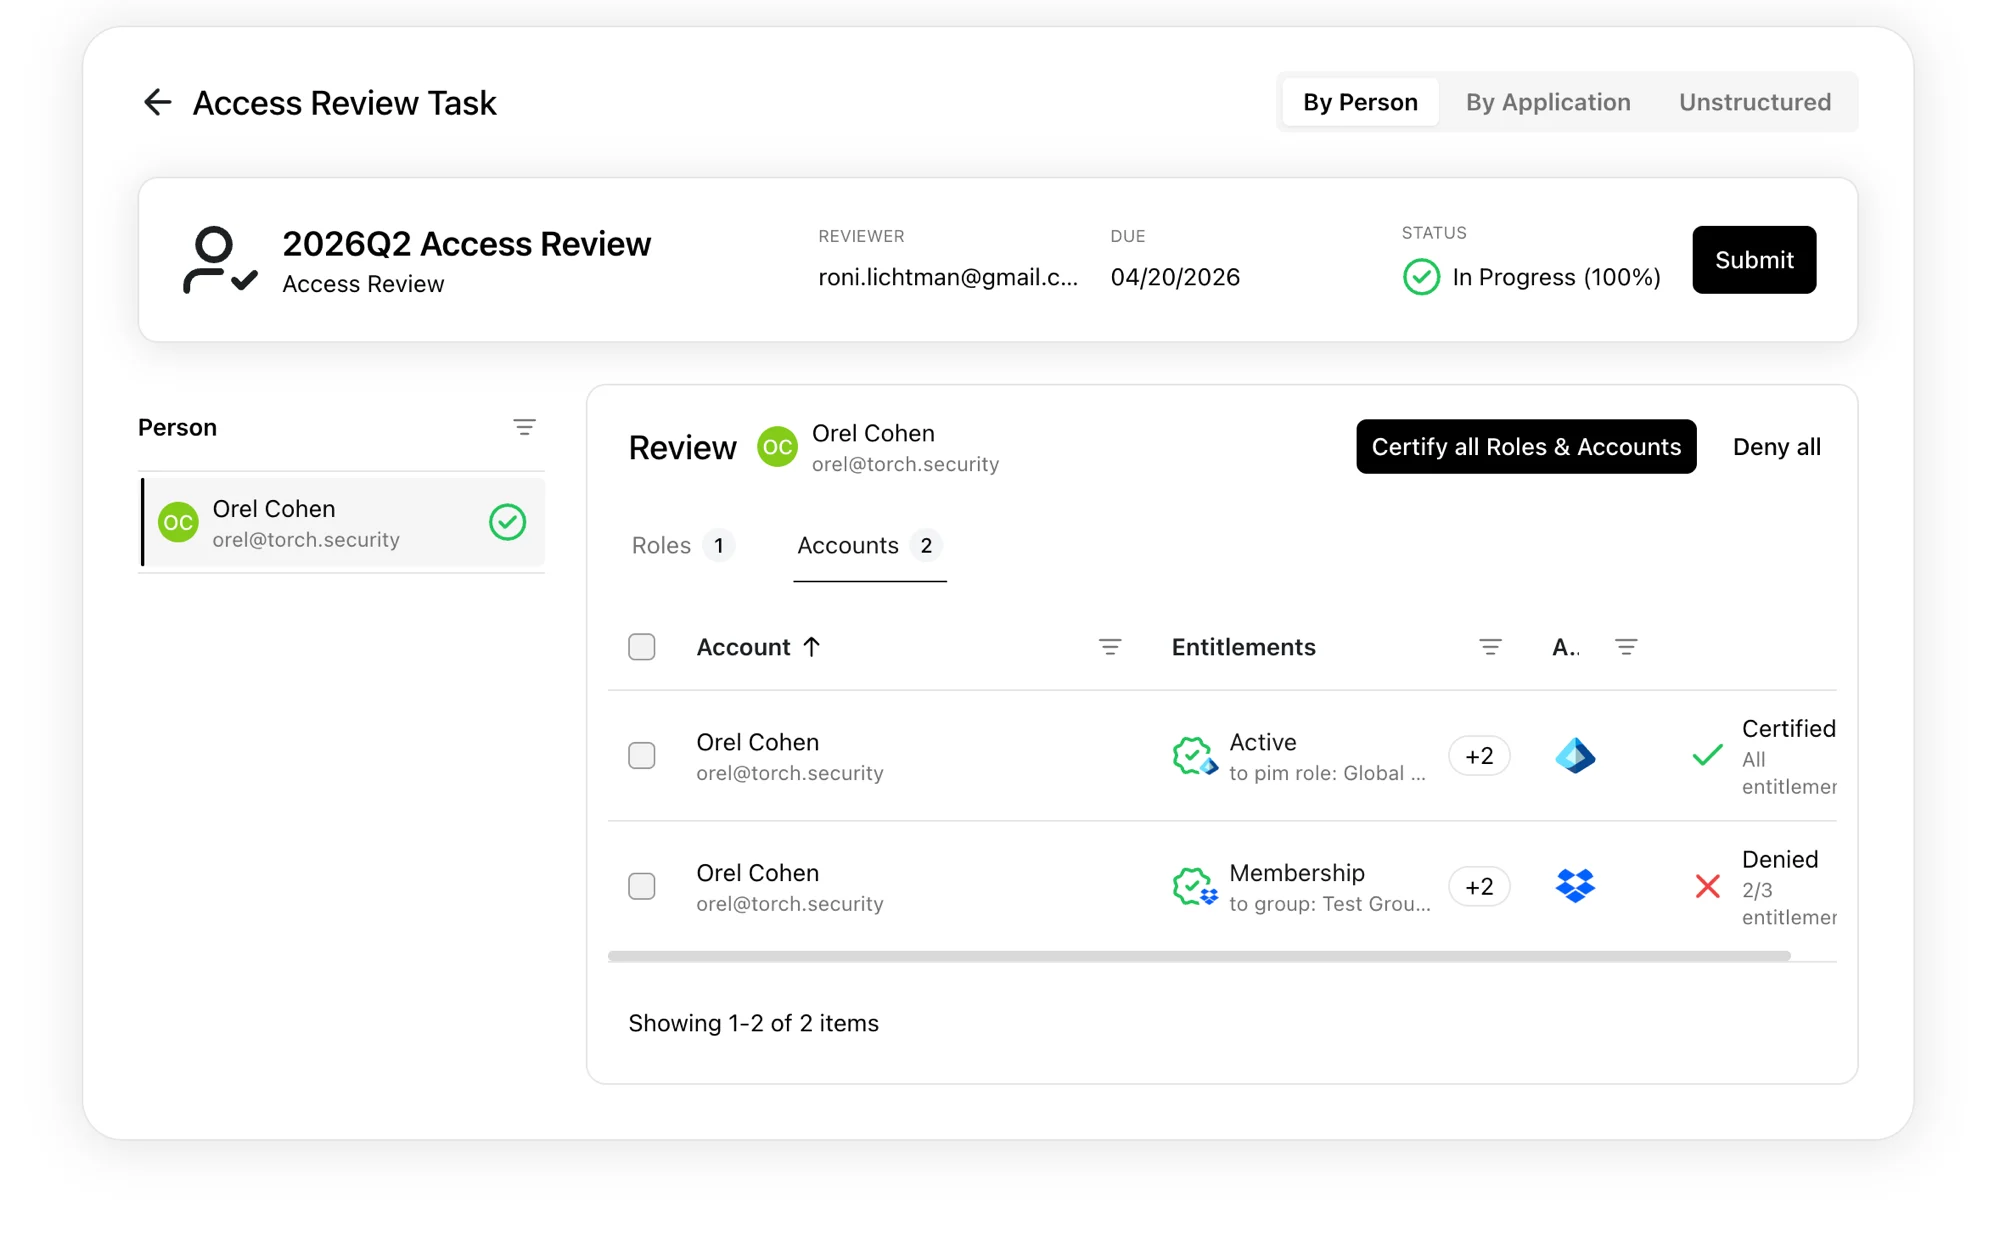This screenshot has width=2000, height=1236.
Task: Switch to the Unstructured view
Action: tap(1755, 102)
